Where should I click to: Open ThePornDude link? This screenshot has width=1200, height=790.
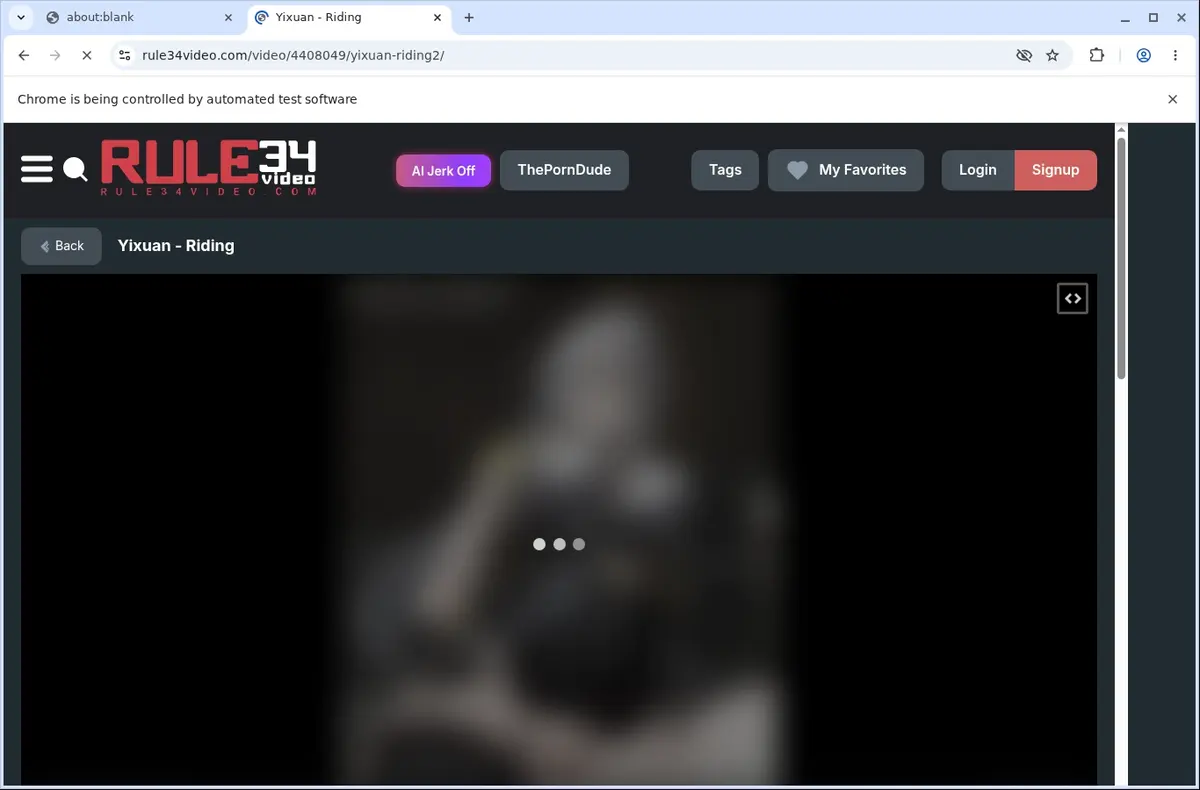click(564, 170)
